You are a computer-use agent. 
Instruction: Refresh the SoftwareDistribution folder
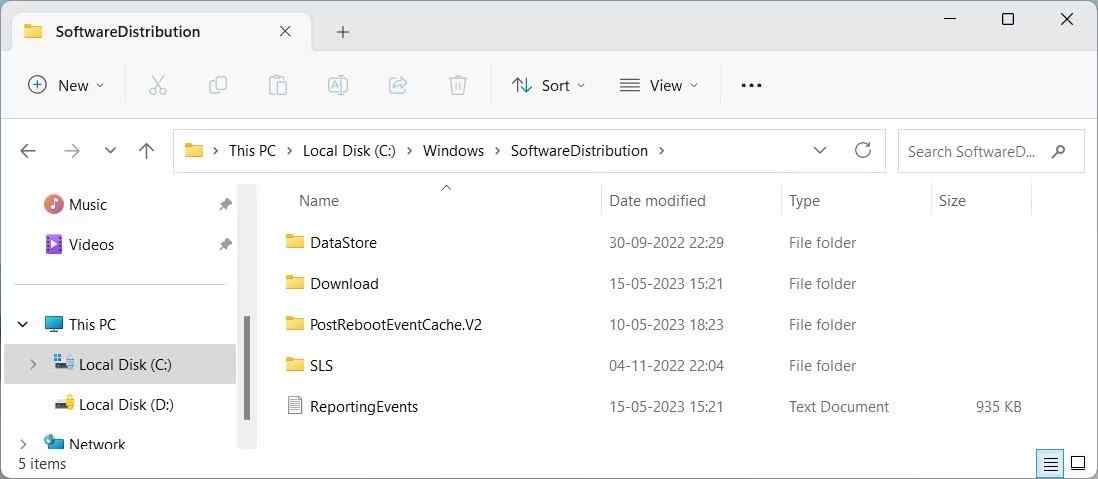[863, 151]
